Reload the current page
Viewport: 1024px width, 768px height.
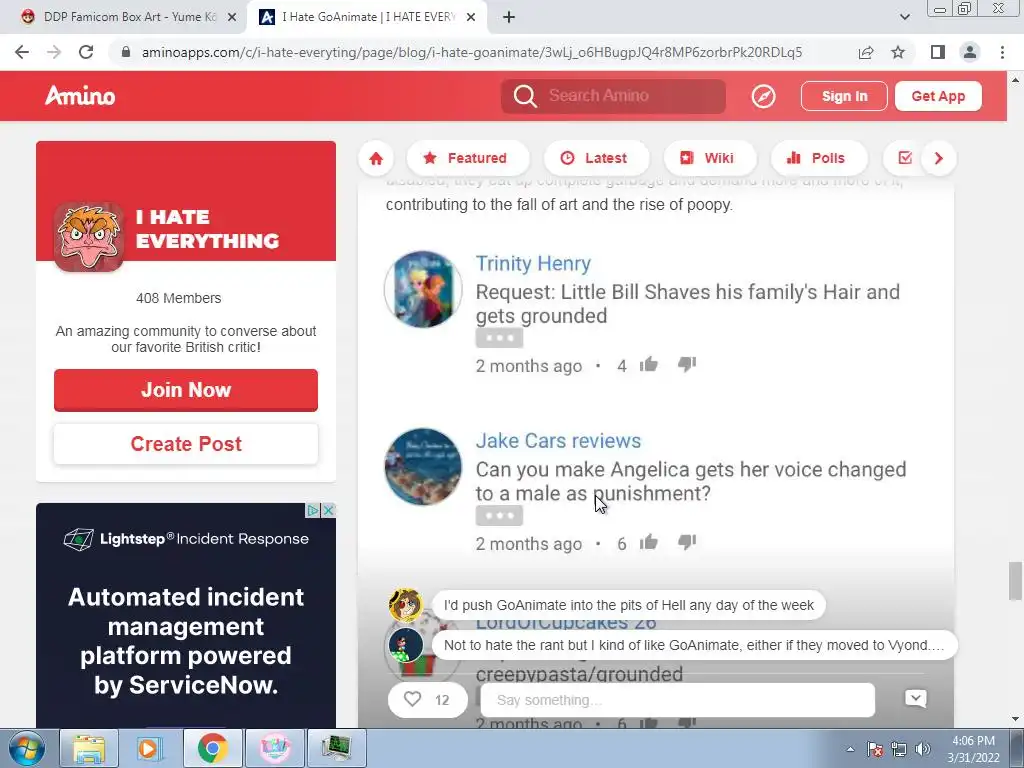point(86,52)
